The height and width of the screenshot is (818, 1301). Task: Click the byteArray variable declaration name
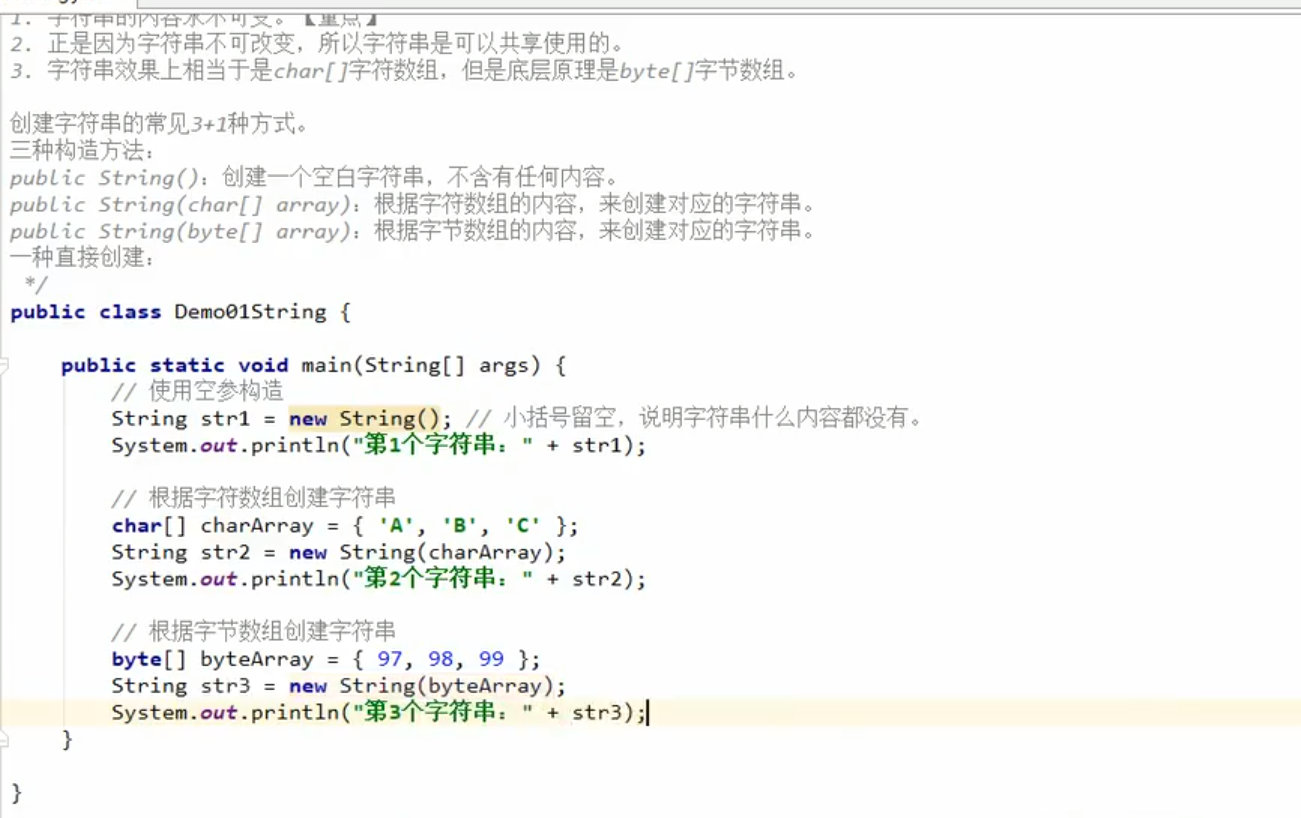257,659
